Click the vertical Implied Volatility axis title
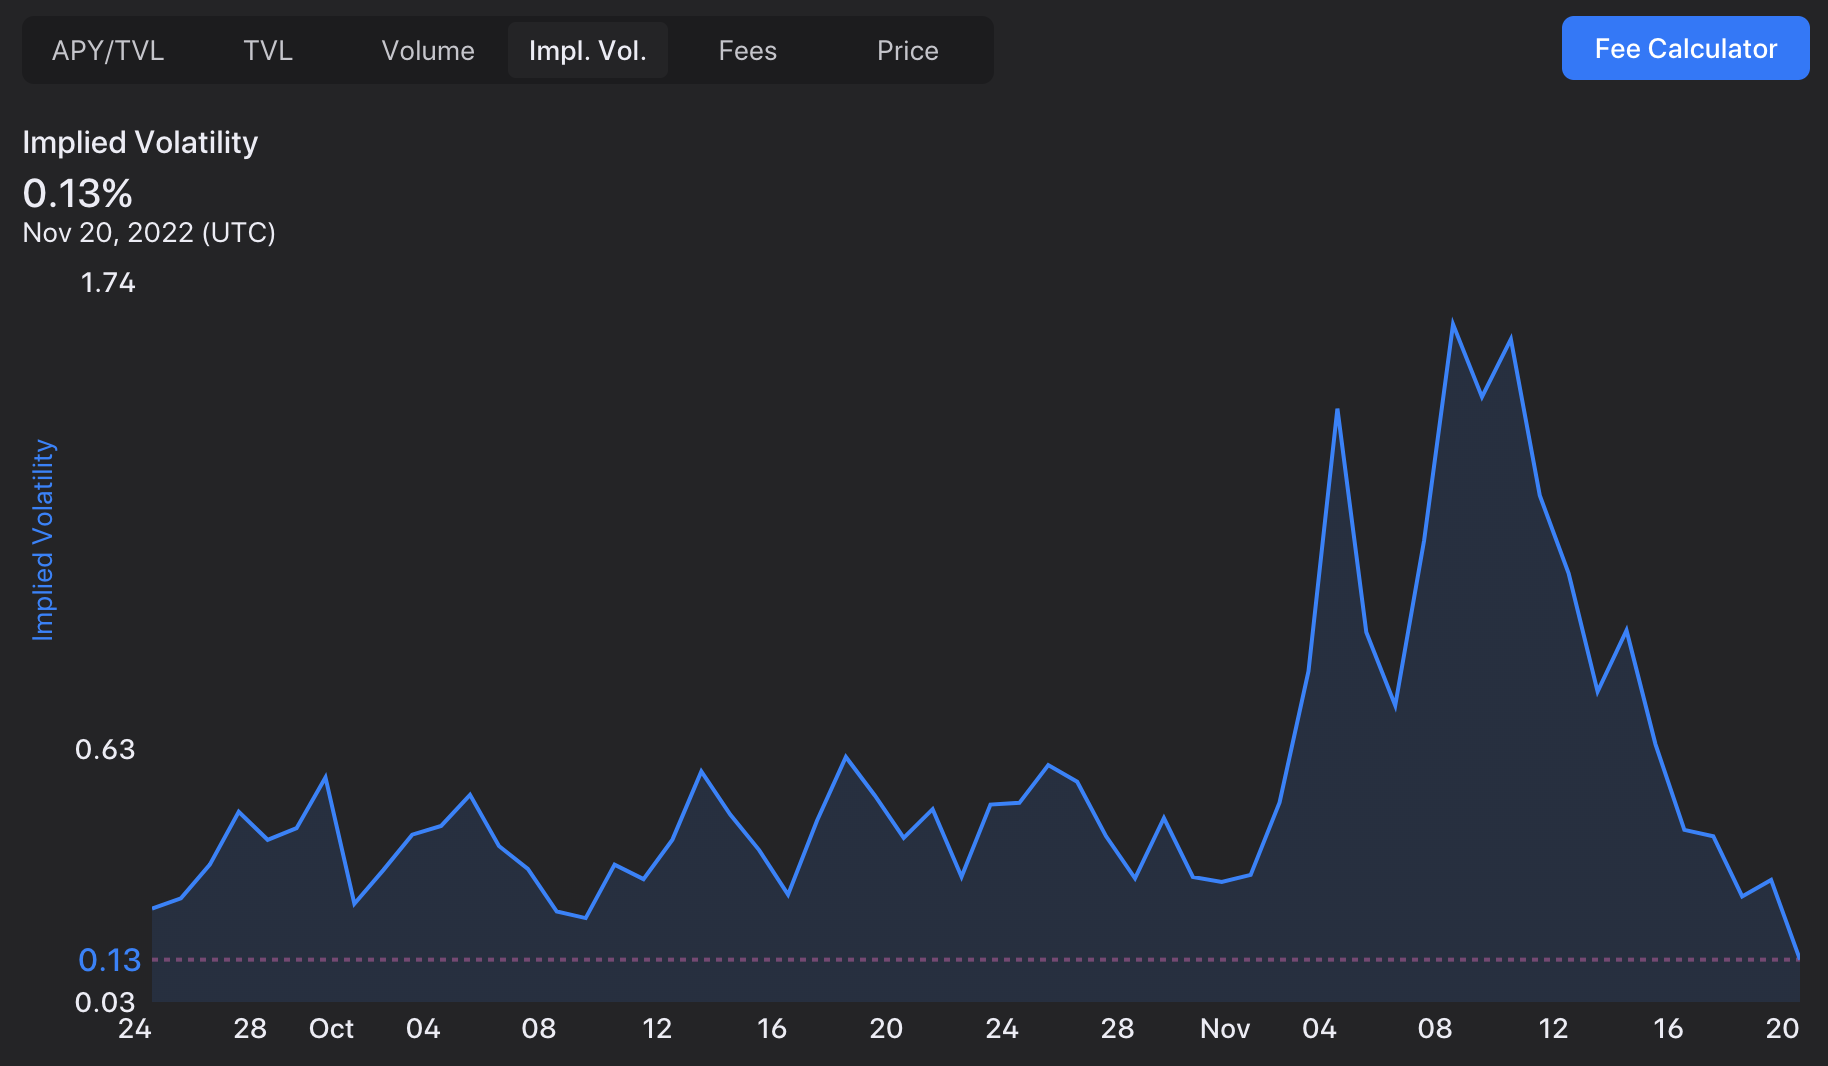Viewport: 1828px width, 1066px height. click(42, 540)
